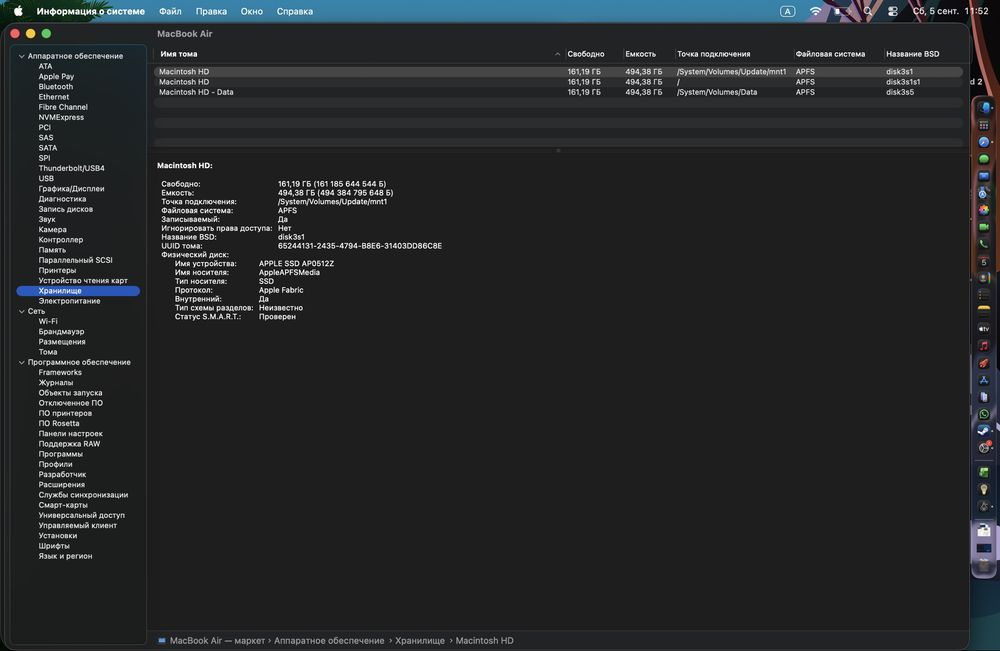Collapse the Аппаратное обеспечение section
Screen dimensions: 1000x651
[x=22, y=56]
